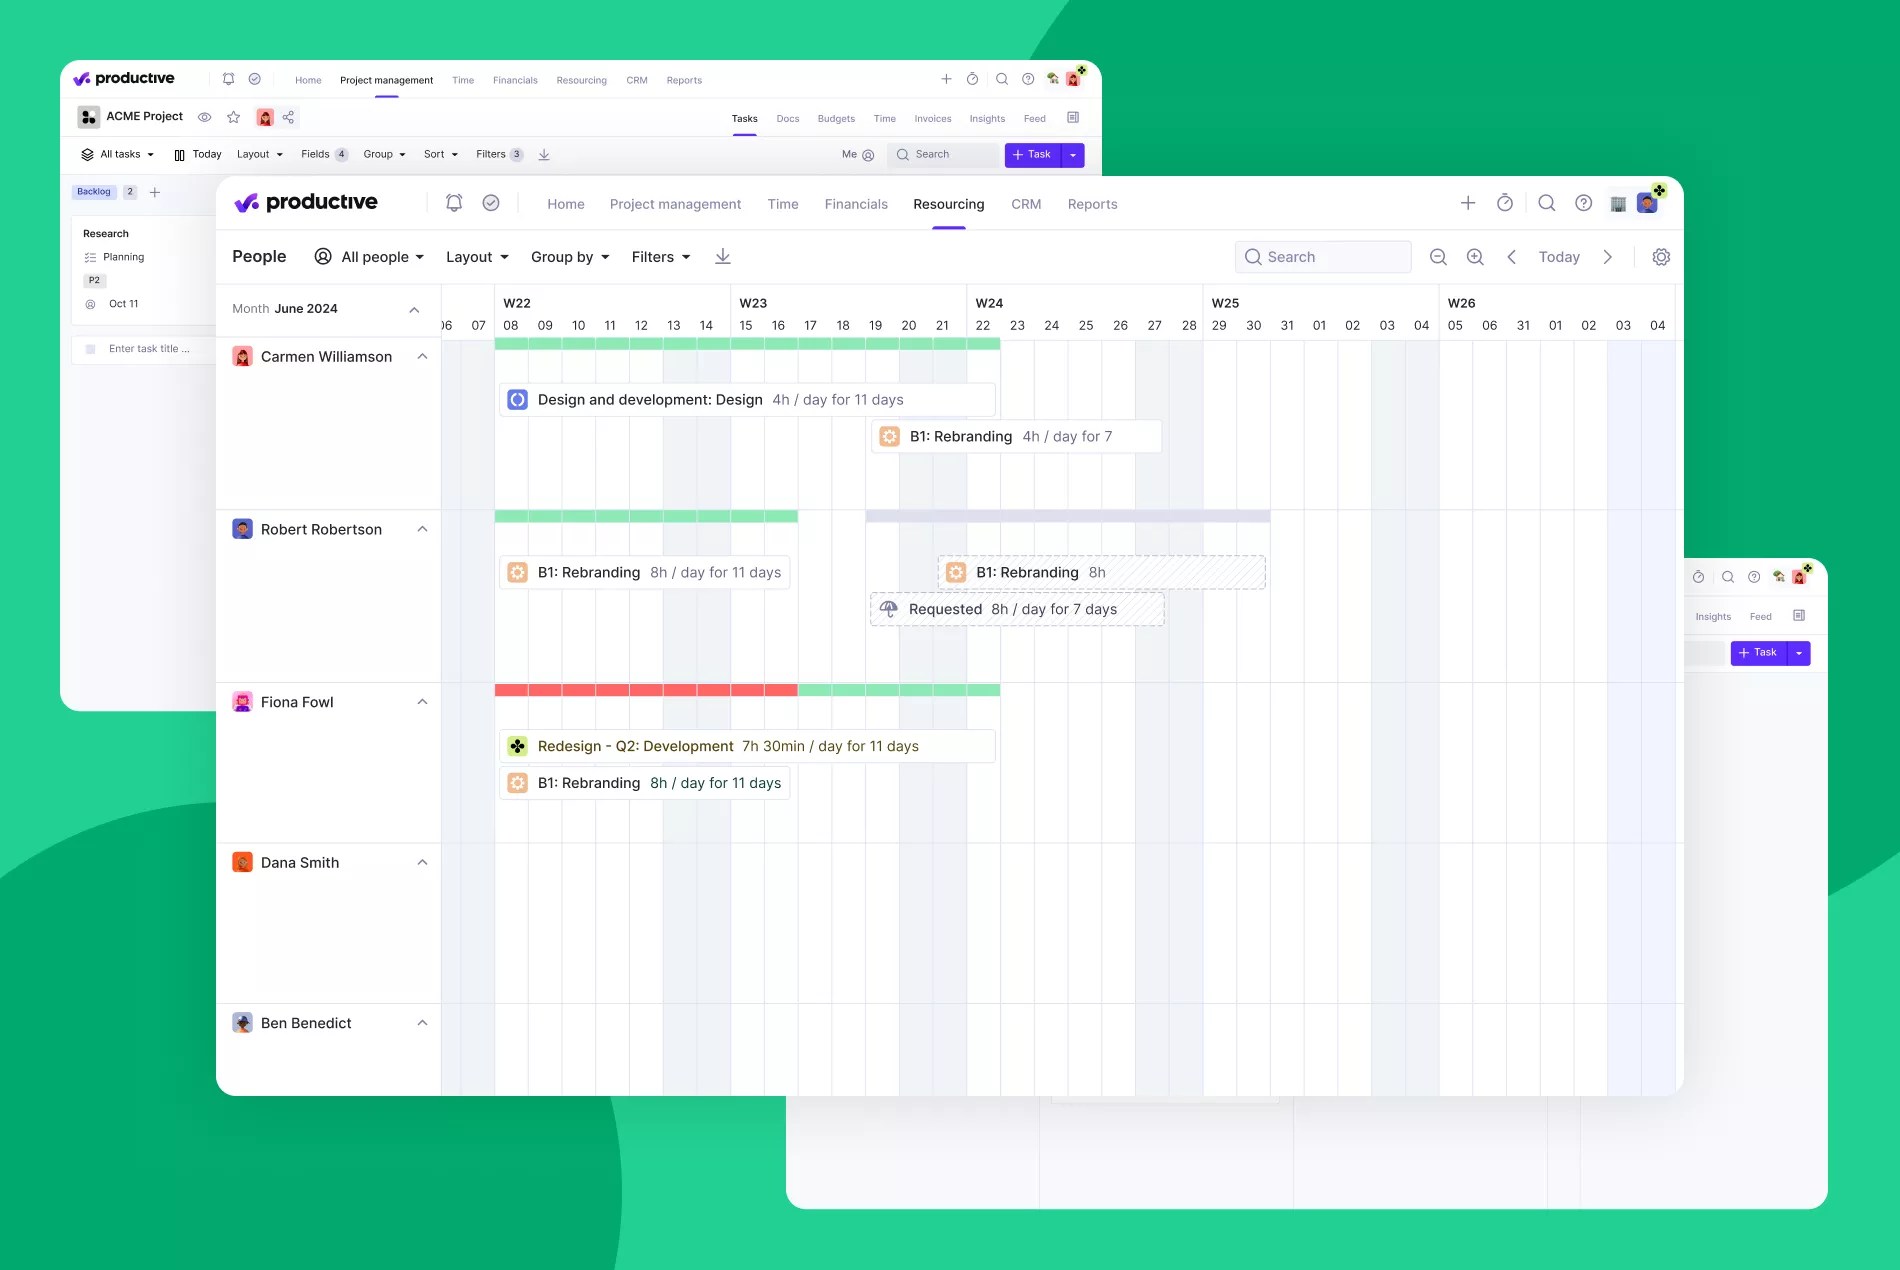Zoom in on the timeline

click(1475, 257)
